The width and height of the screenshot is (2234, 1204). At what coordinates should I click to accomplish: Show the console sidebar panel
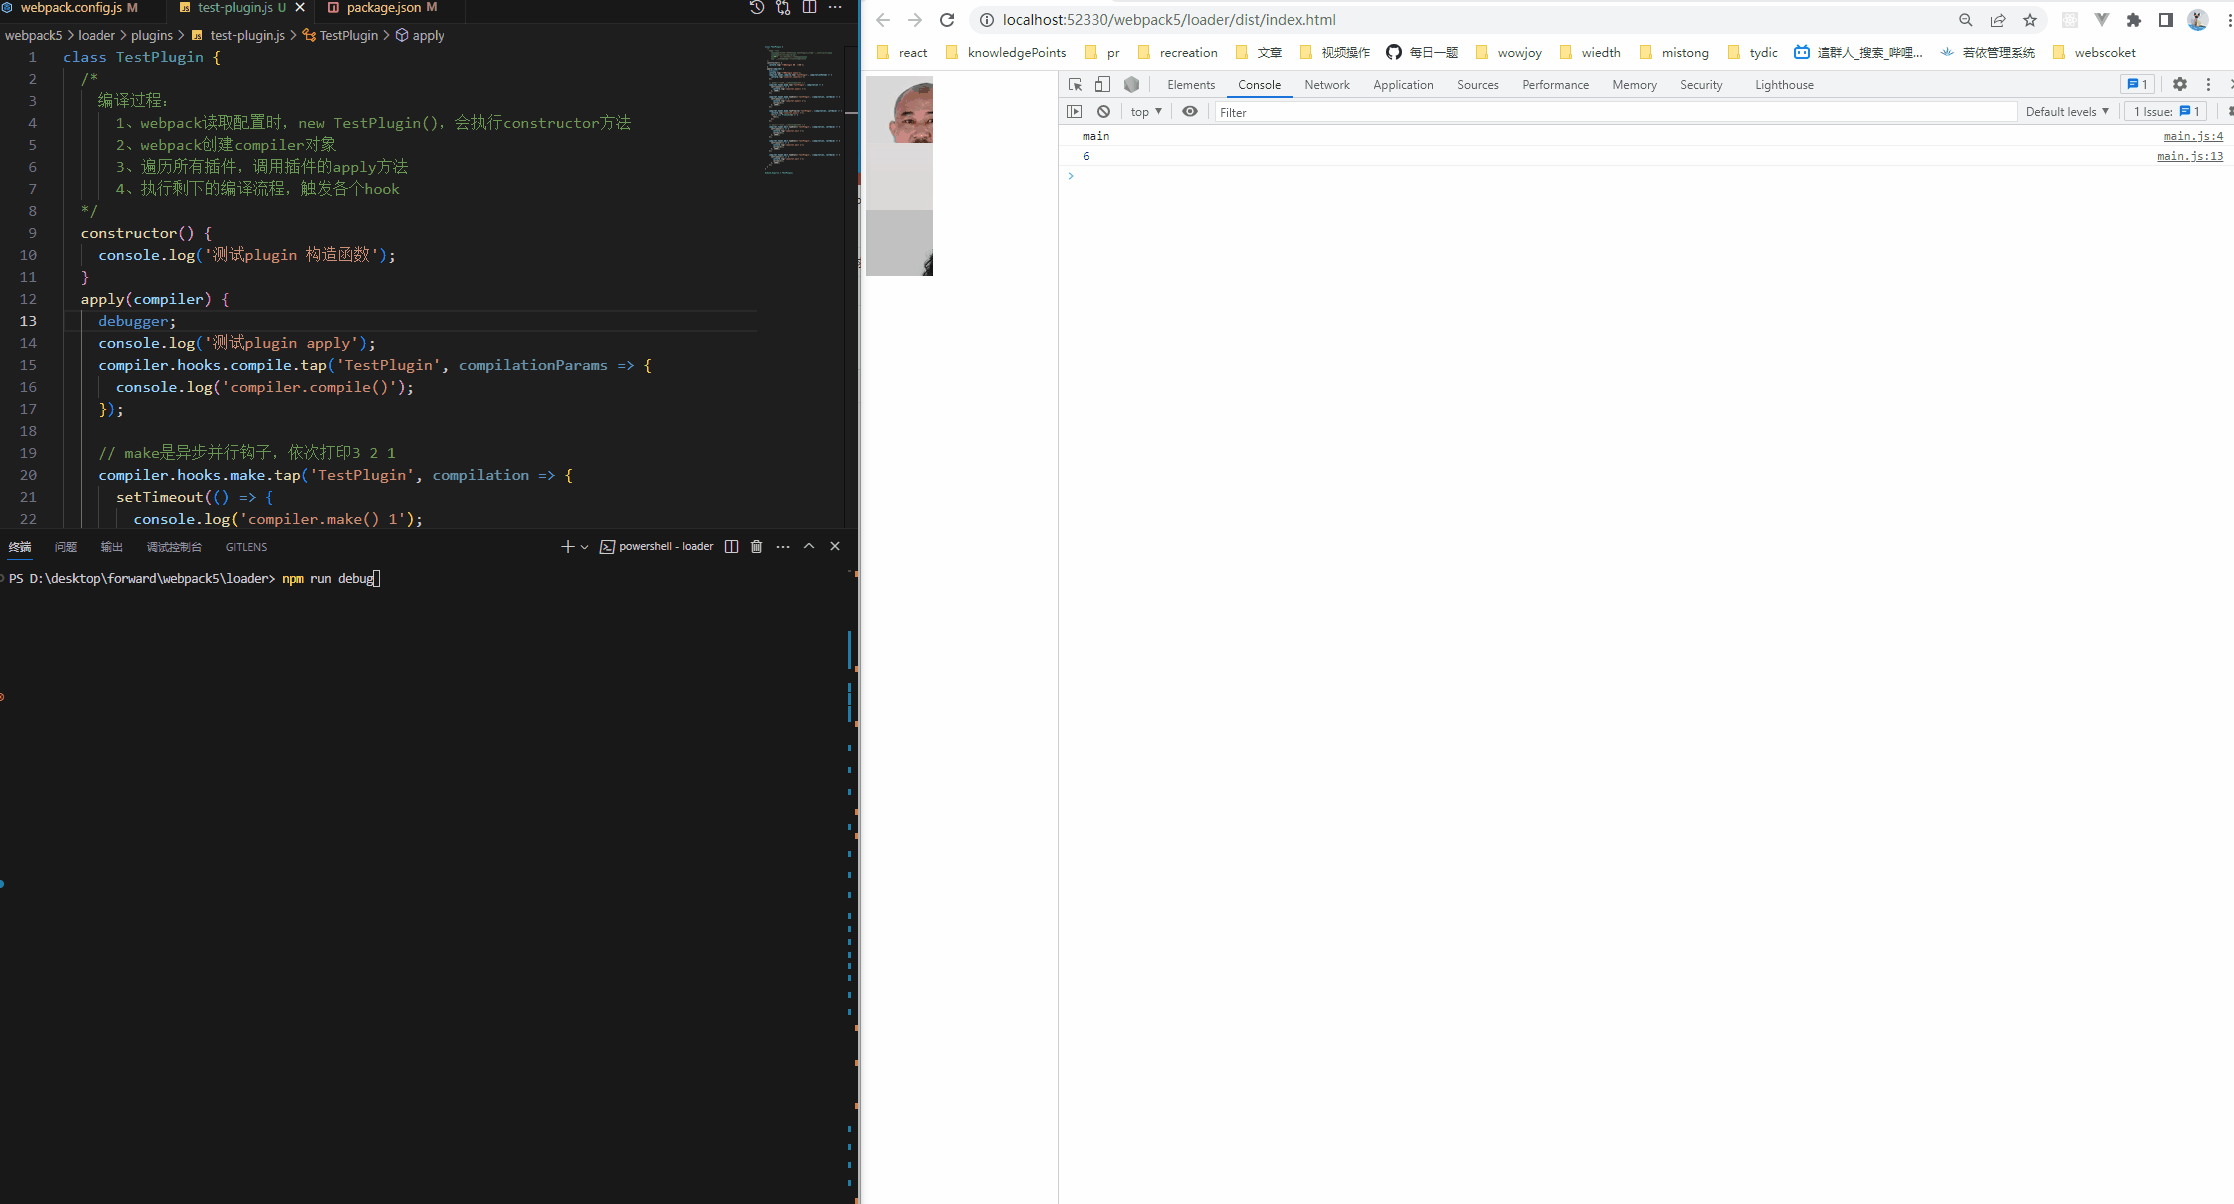tap(1075, 112)
